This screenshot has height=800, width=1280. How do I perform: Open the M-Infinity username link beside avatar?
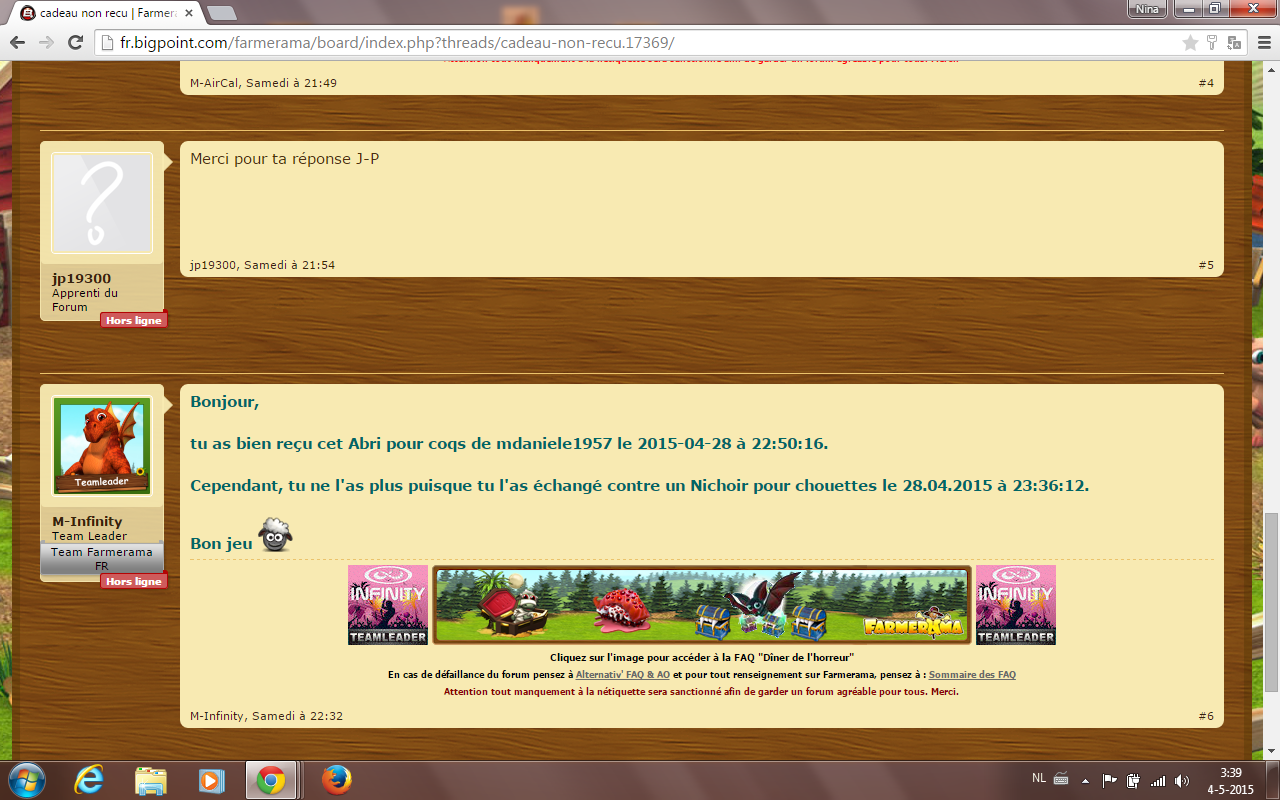tap(87, 521)
